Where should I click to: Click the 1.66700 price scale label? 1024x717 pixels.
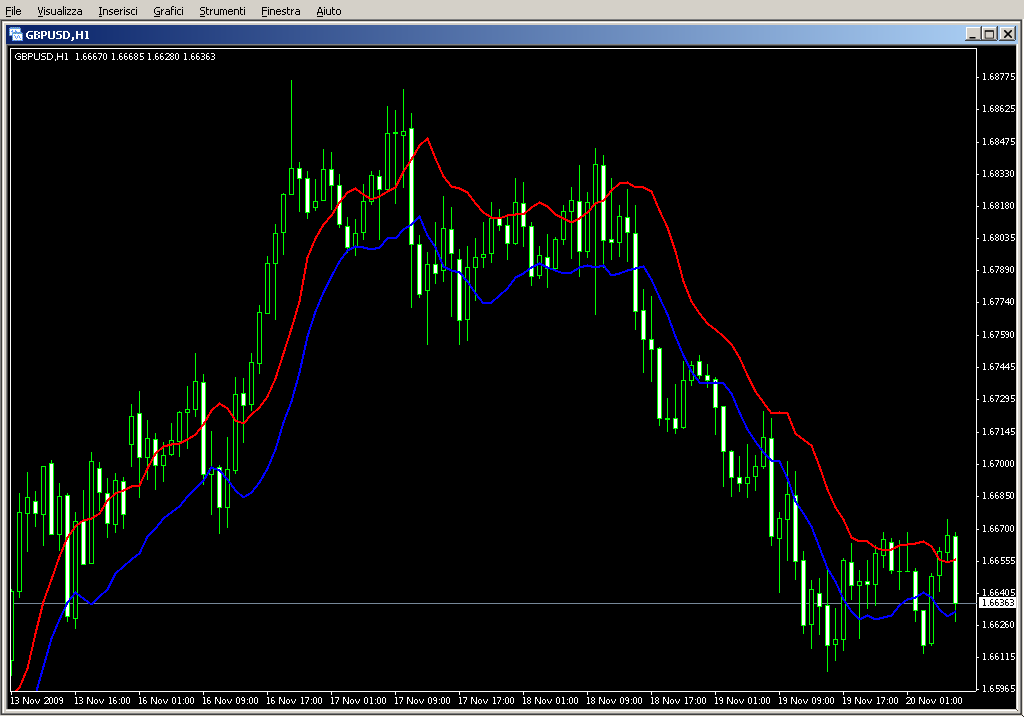coord(999,528)
